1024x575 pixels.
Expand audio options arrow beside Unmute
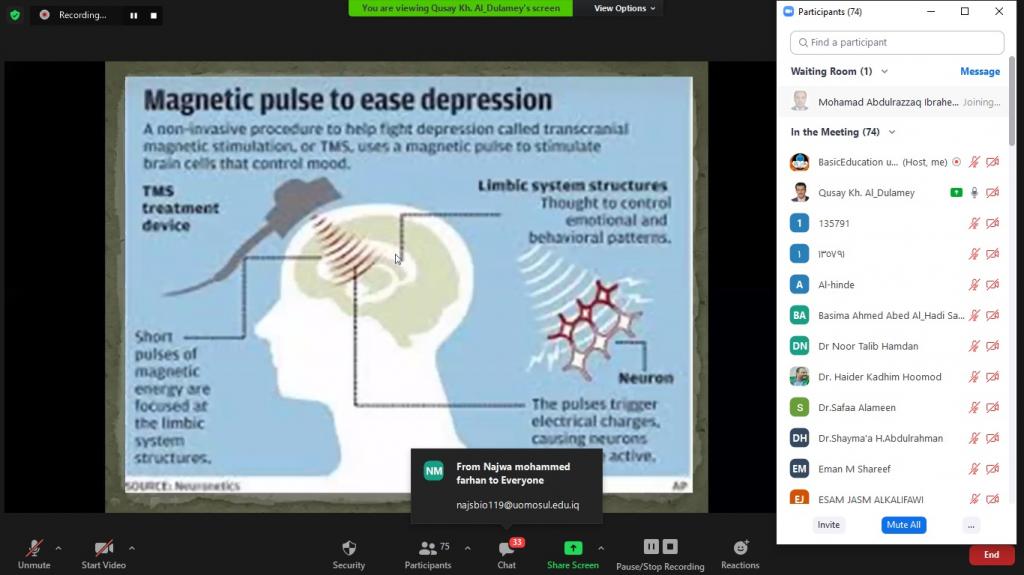[58, 548]
